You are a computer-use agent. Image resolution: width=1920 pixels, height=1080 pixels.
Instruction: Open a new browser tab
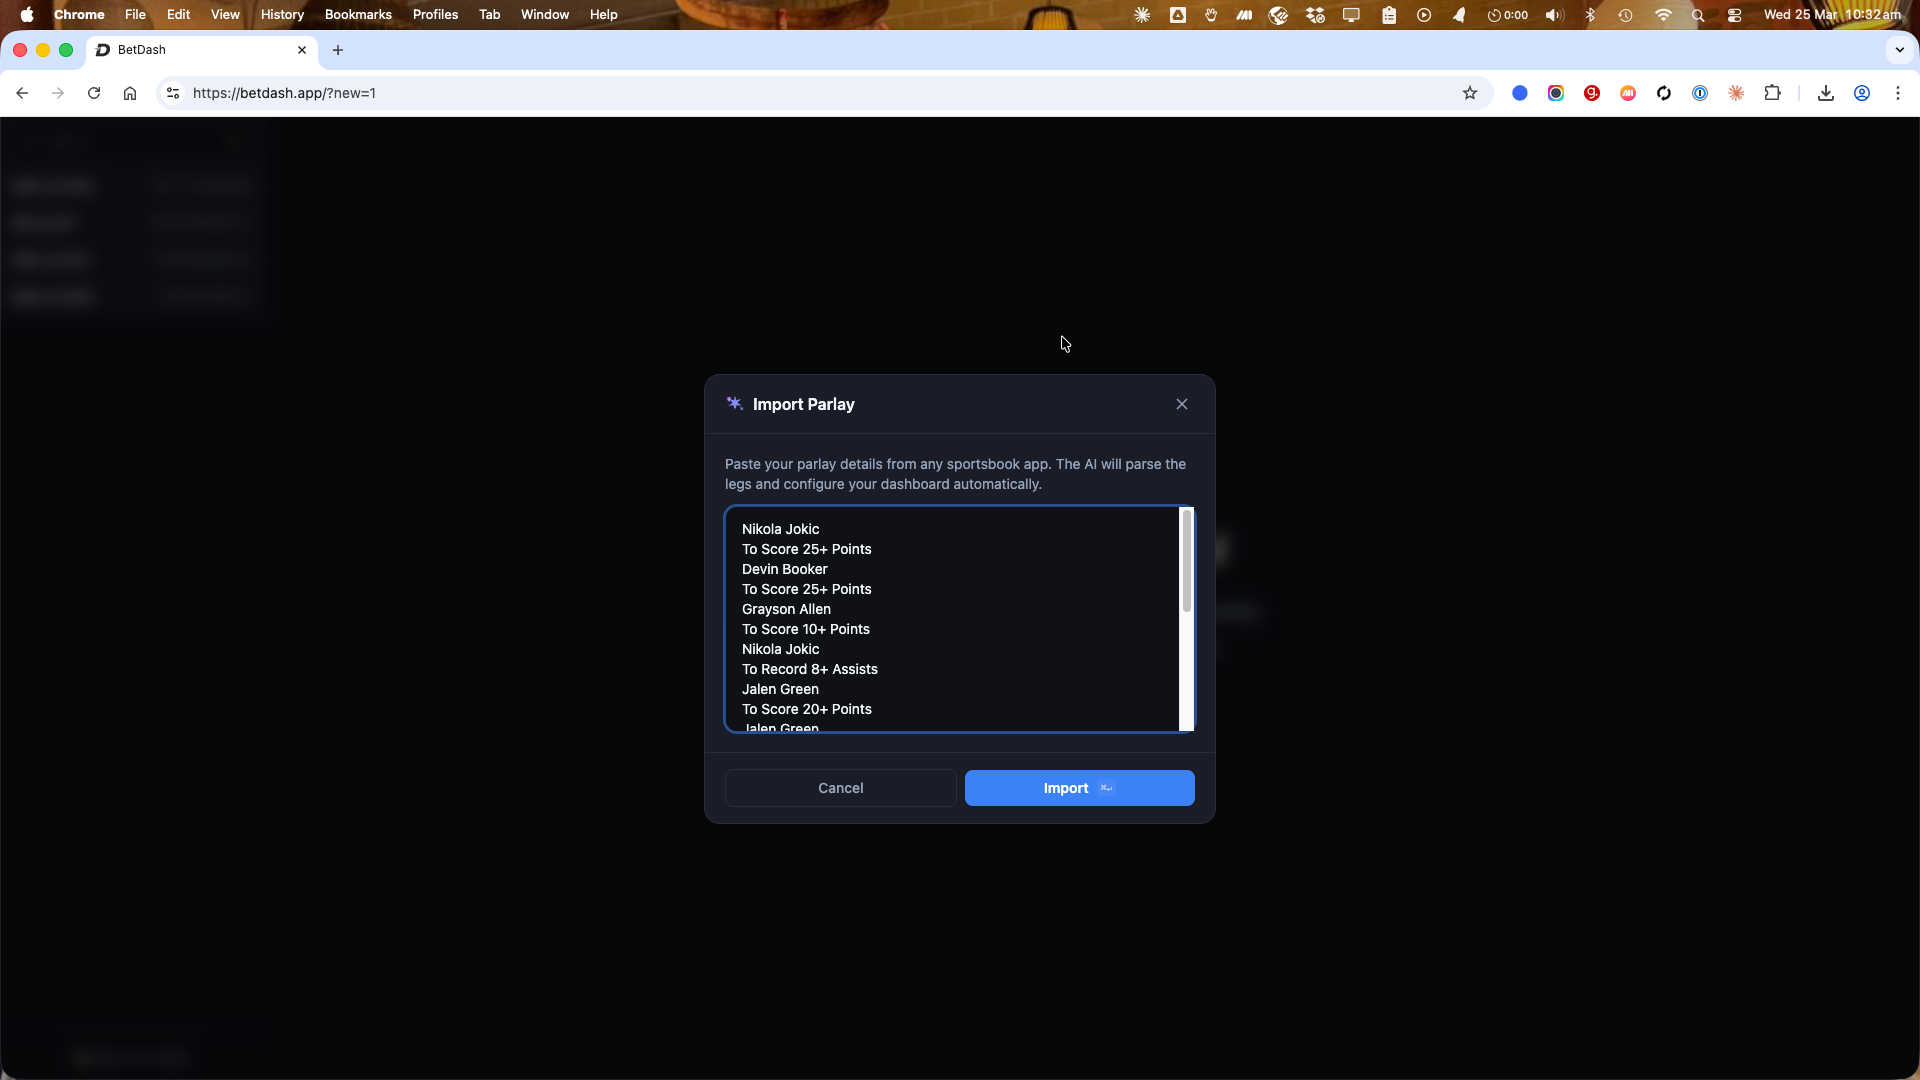338,50
